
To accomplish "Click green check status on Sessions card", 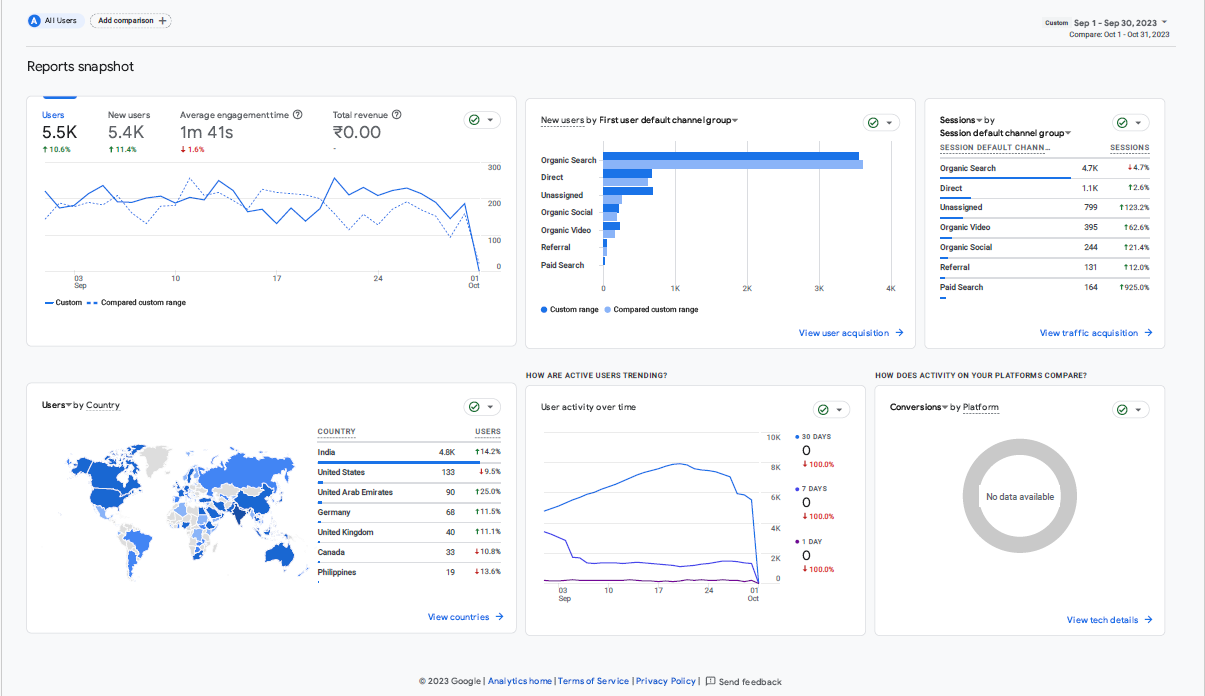I will tap(1122, 123).
